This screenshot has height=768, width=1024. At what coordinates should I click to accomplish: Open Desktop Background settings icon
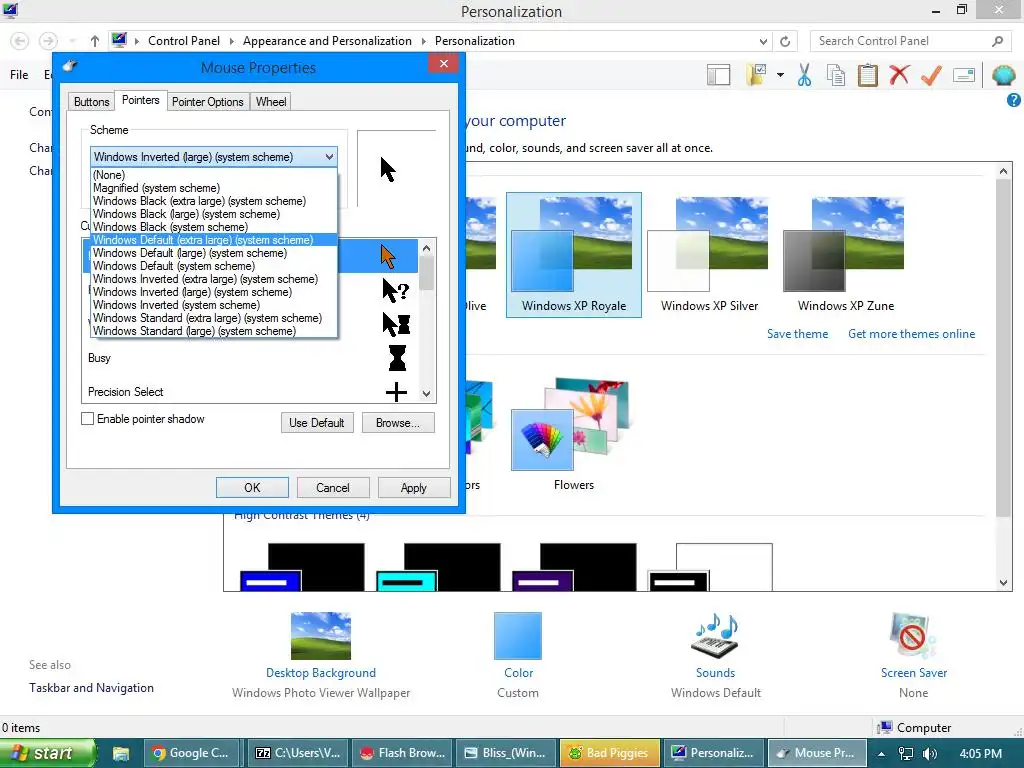[x=321, y=635]
